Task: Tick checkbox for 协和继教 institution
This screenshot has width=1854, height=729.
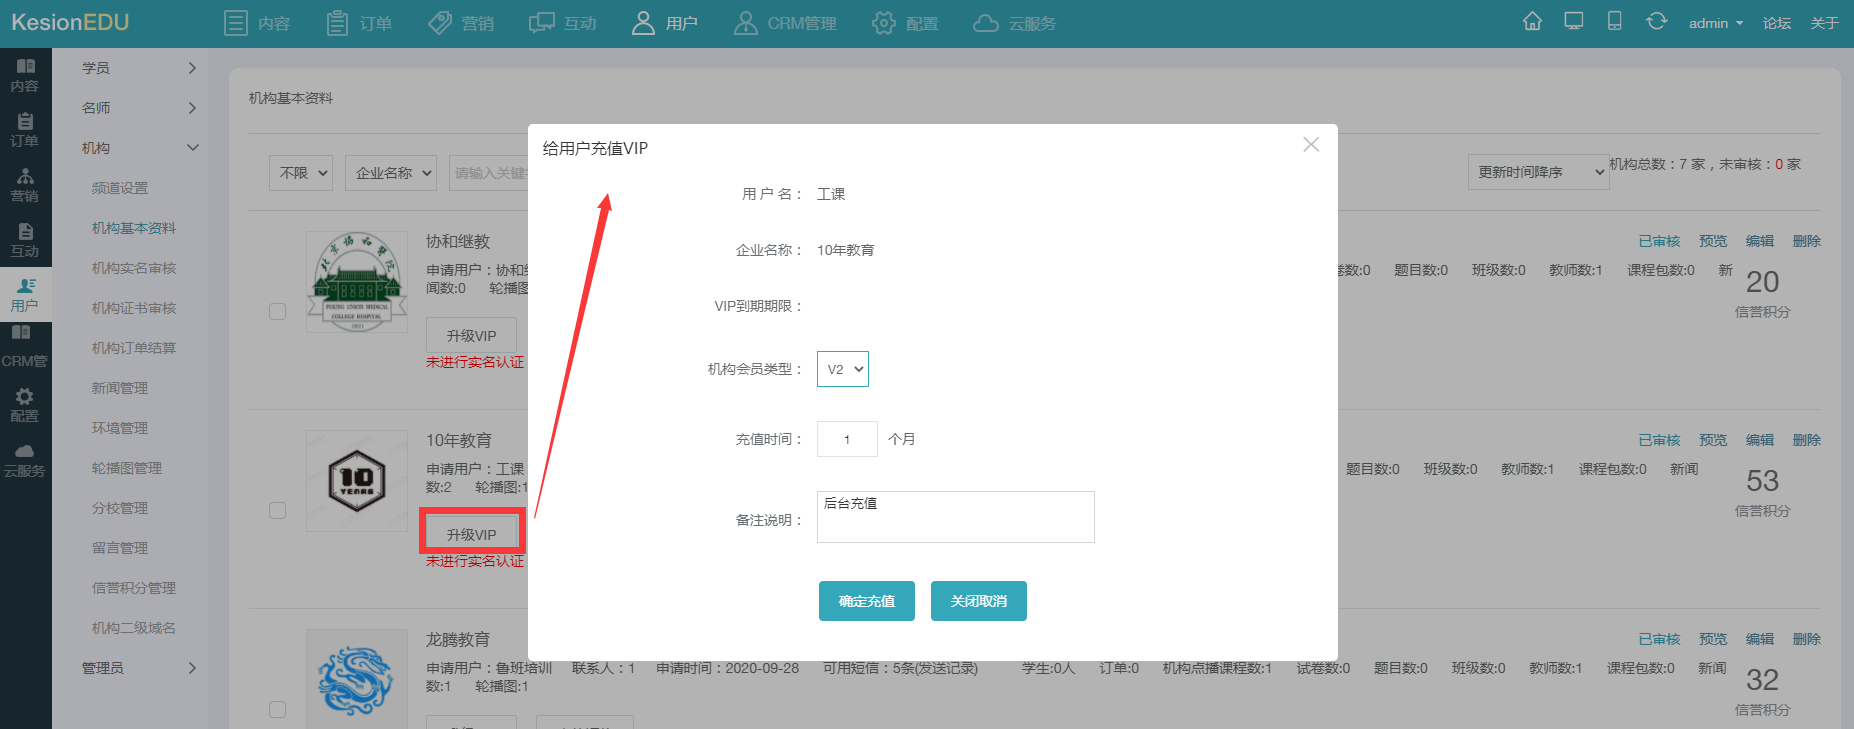Action: [278, 312]
